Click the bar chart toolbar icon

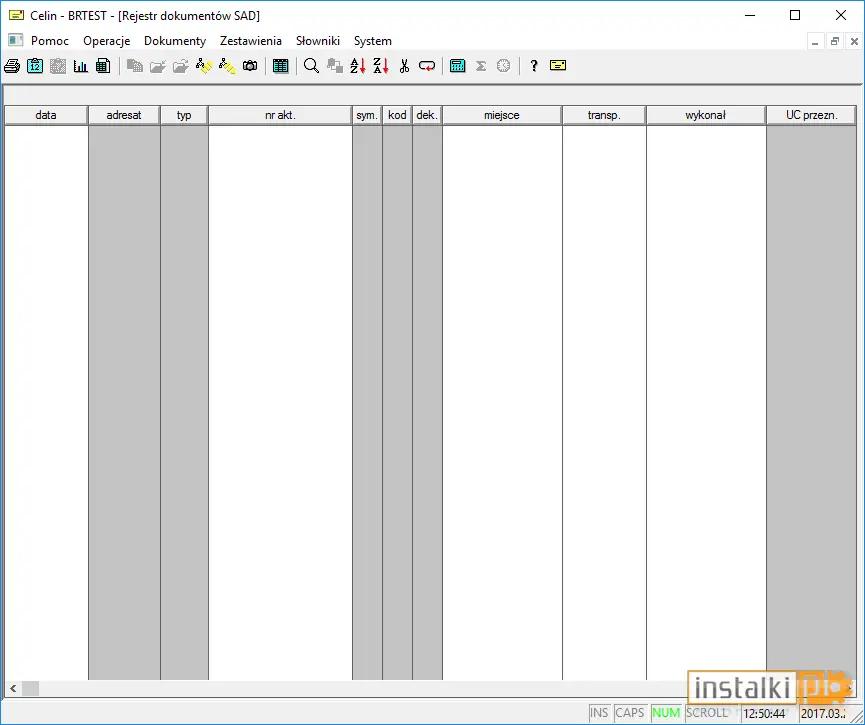pyautogui.click(x=81, y=66)
